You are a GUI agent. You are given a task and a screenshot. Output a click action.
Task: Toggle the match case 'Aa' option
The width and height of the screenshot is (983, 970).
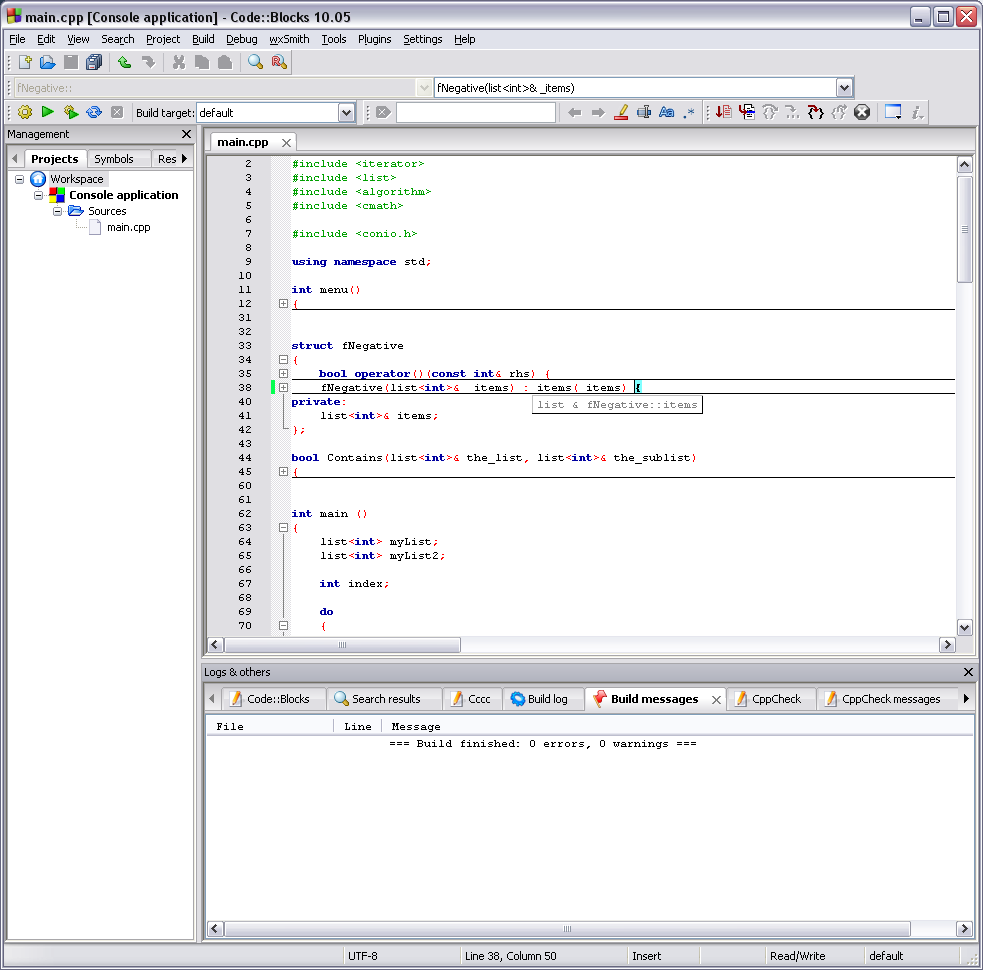[667, 113]
